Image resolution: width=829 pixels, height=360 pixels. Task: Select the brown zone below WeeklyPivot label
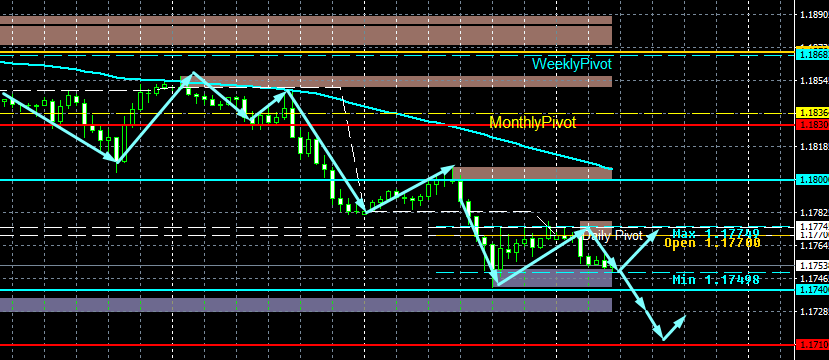point(397,81)
